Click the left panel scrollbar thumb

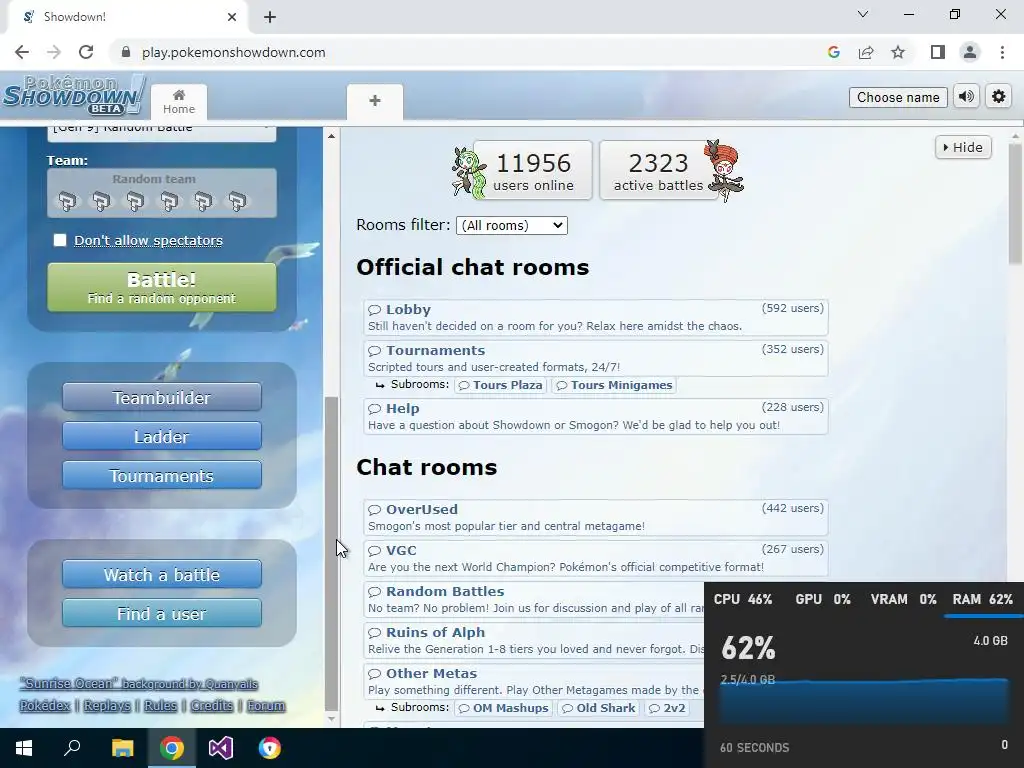click(x=332, y=554)
